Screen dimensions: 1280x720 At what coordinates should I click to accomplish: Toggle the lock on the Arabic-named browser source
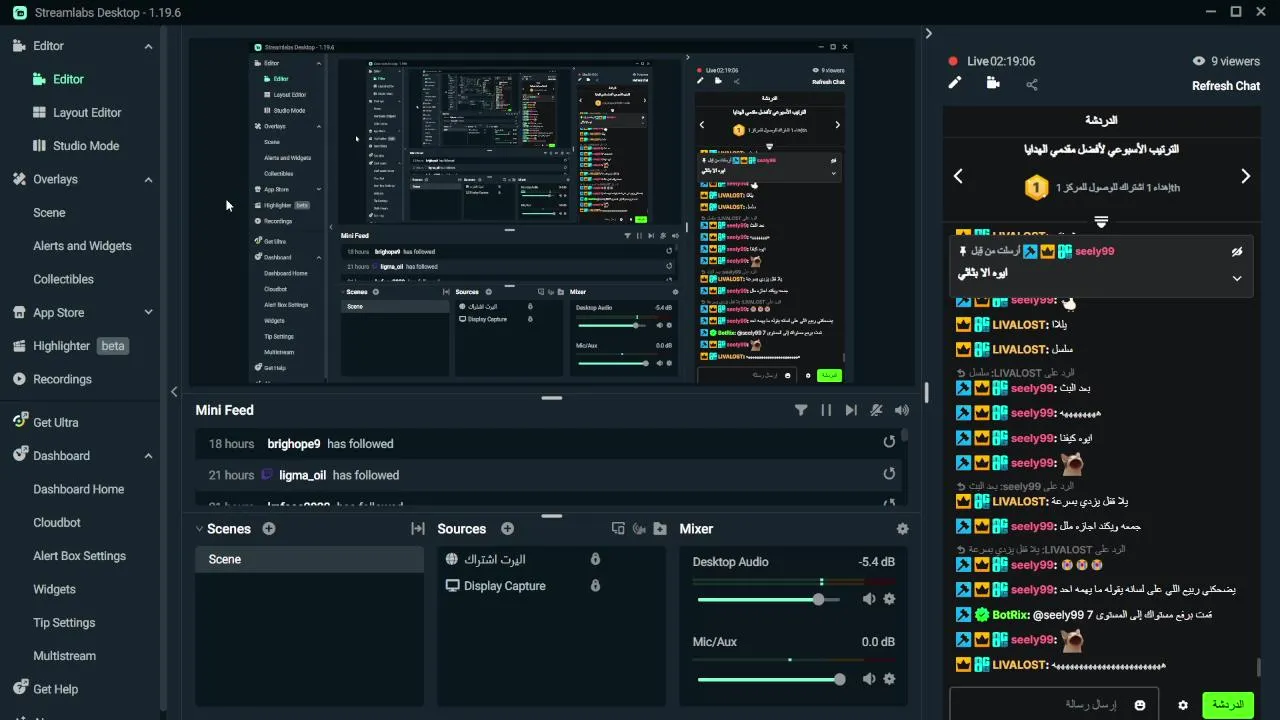(595, 559)
